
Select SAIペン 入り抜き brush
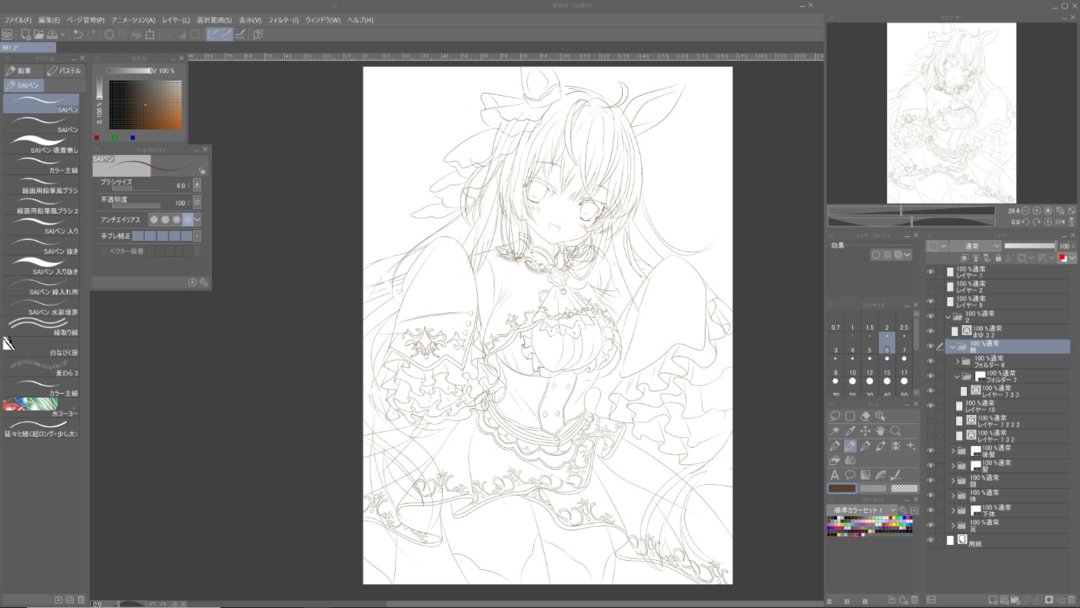pos(43,266)
